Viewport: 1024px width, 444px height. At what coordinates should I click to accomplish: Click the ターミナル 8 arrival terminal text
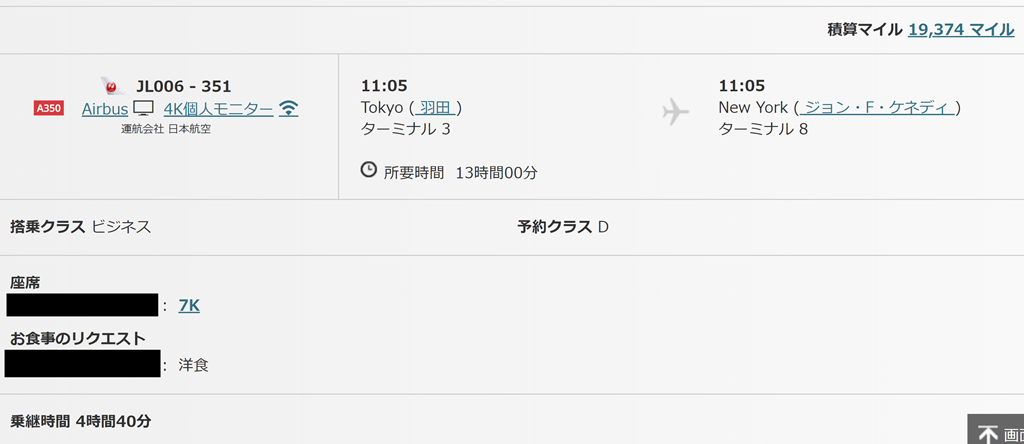coord(763,129)
